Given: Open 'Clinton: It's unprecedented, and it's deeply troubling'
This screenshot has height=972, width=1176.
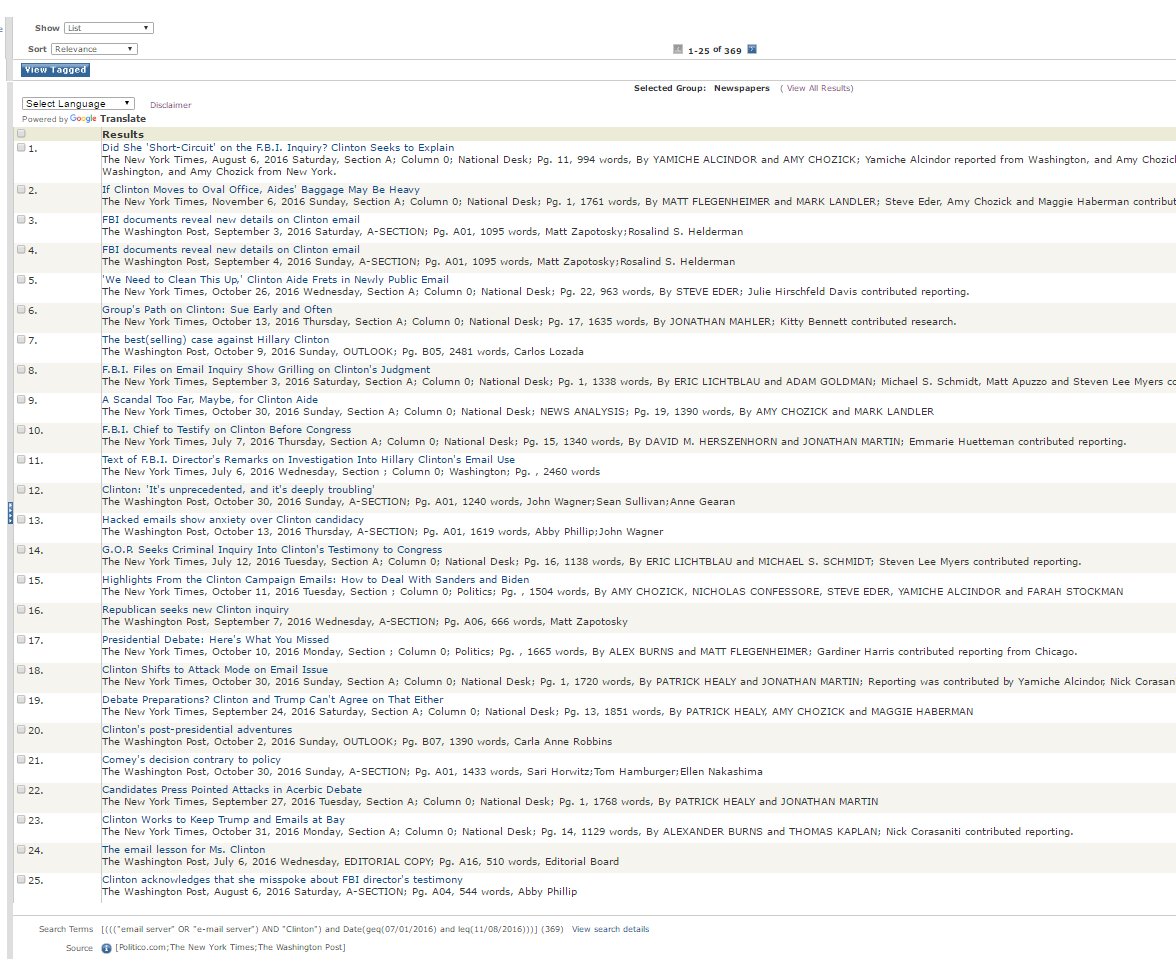Looking at the screenshot, I should tap(238, 490).
